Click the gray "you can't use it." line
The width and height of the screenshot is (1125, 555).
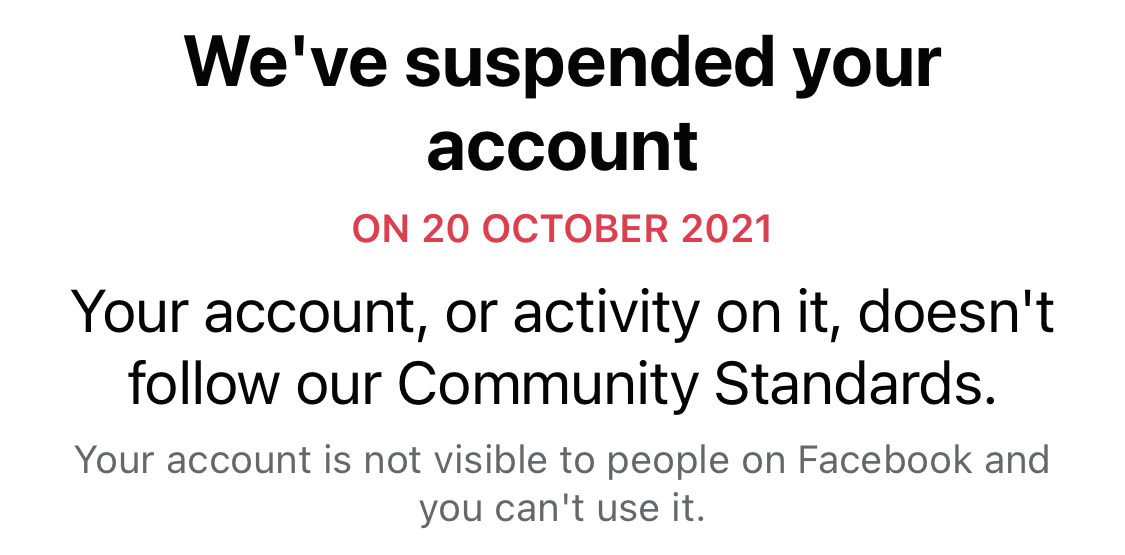click(562, 508)
